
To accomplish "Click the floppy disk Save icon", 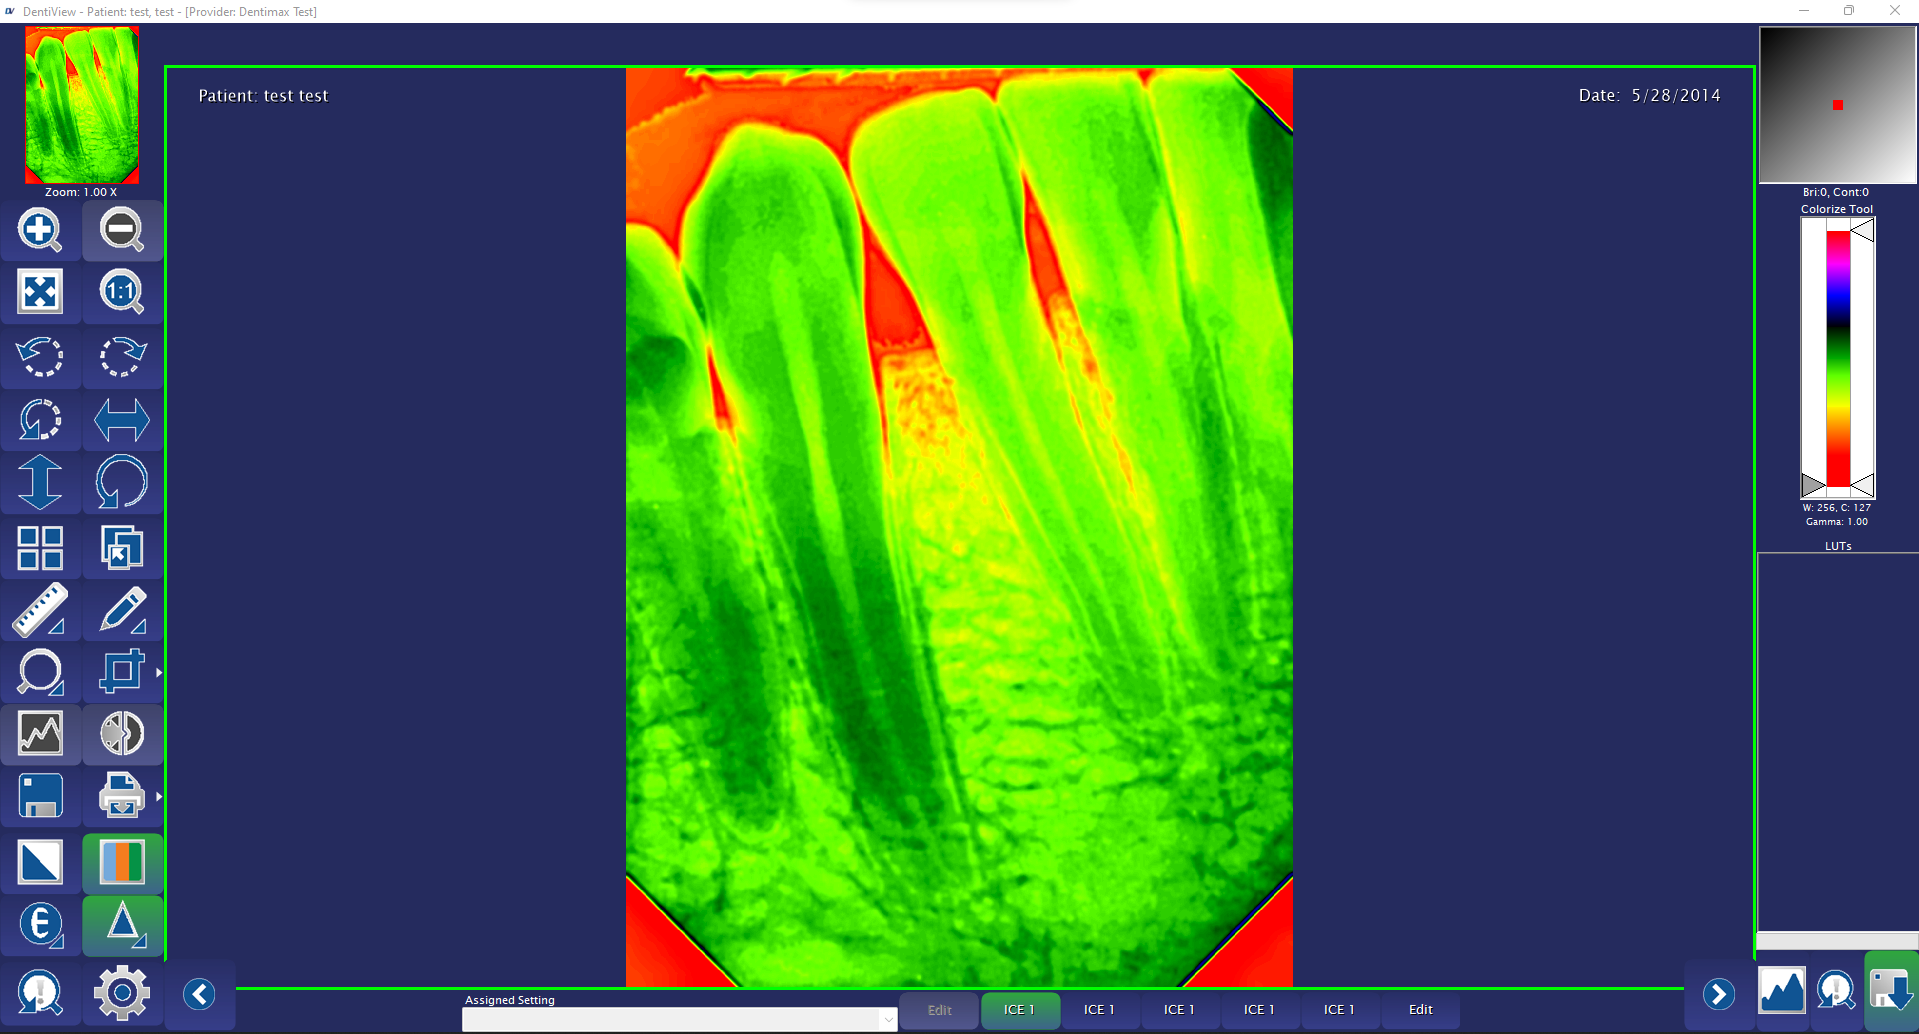I will (x=40, y=797).
